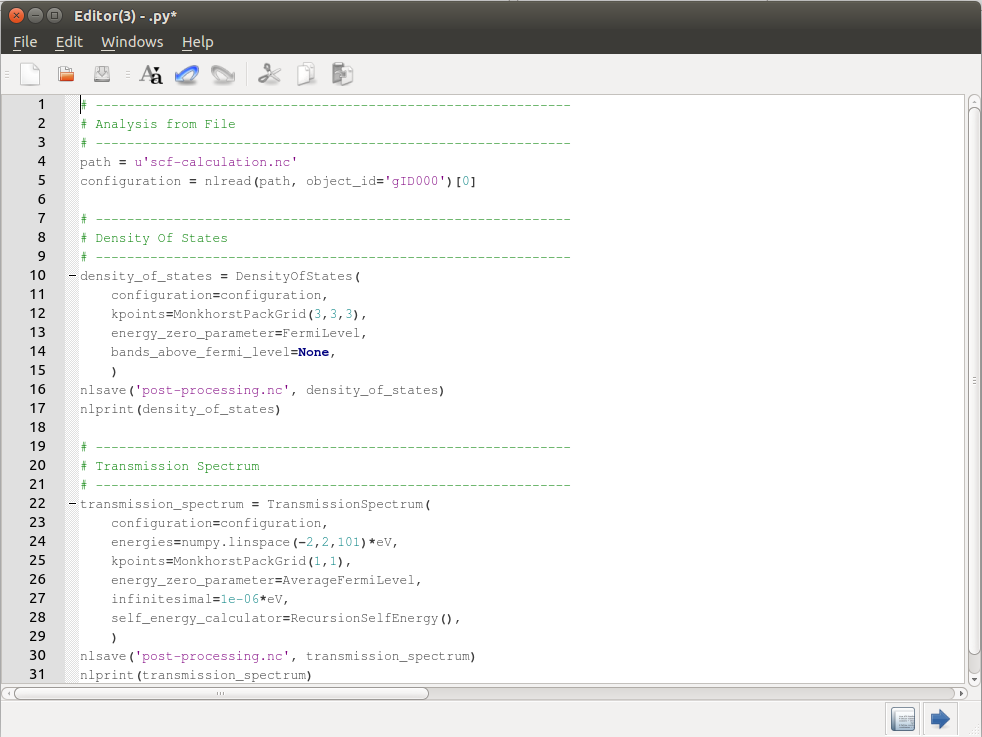Viewport: 982px width, 737px height.
Task: Maximize the Editor window
Action: (x=55, y=16)
